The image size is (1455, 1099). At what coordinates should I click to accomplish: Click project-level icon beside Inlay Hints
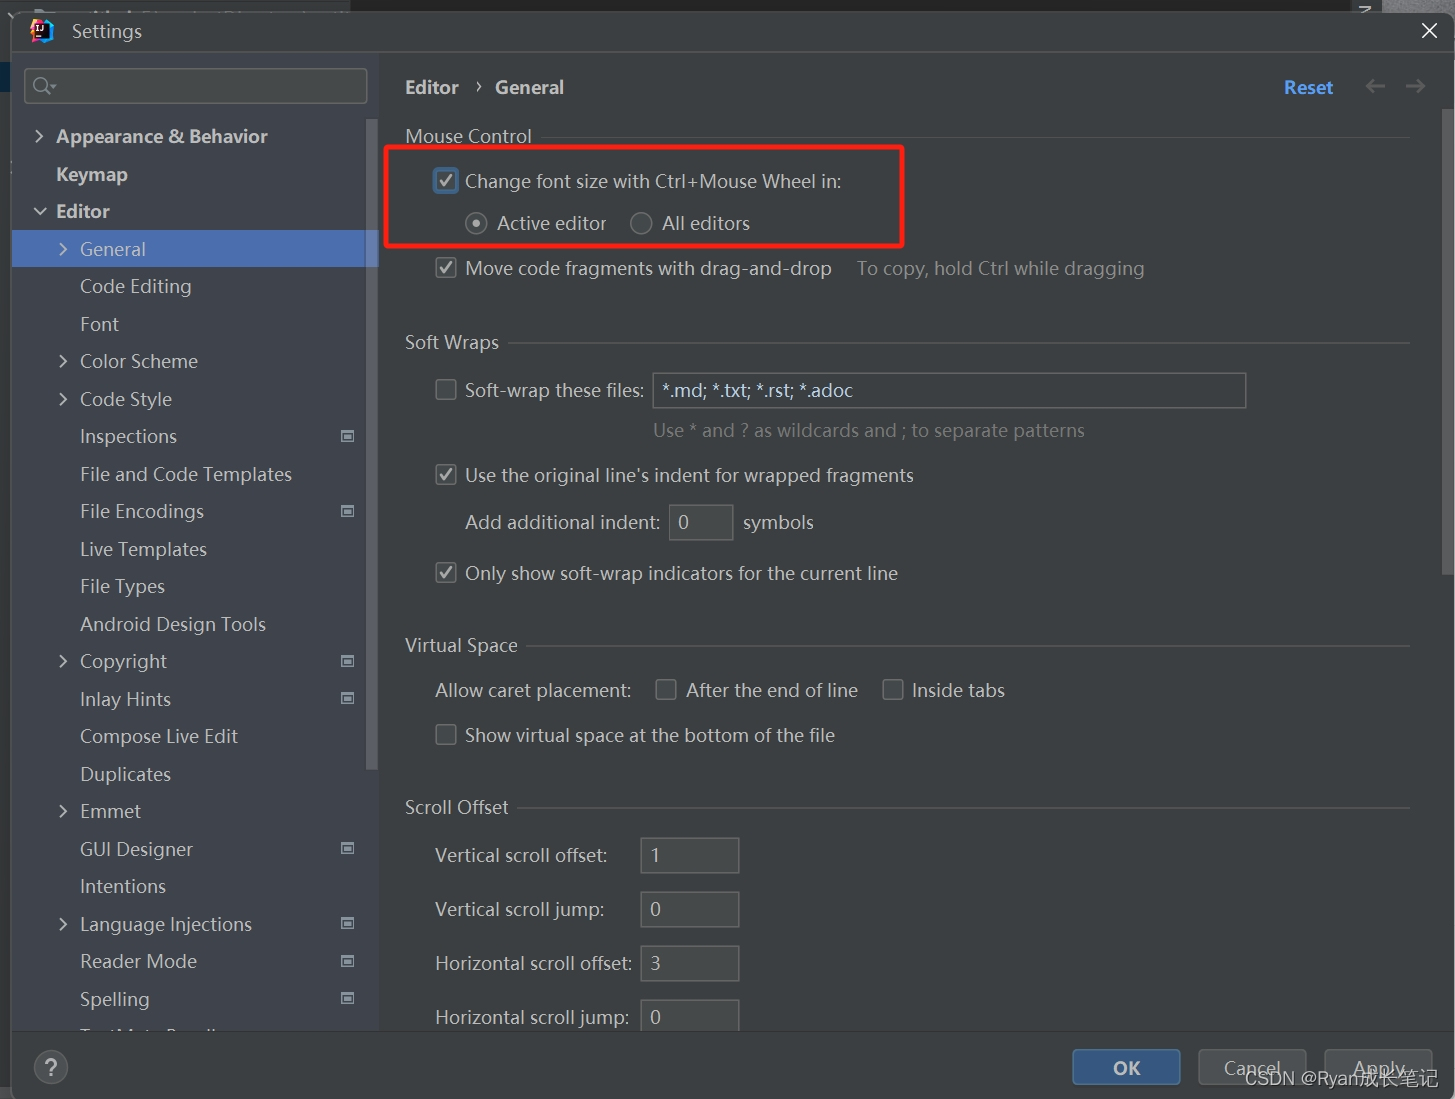coord(348,698)
